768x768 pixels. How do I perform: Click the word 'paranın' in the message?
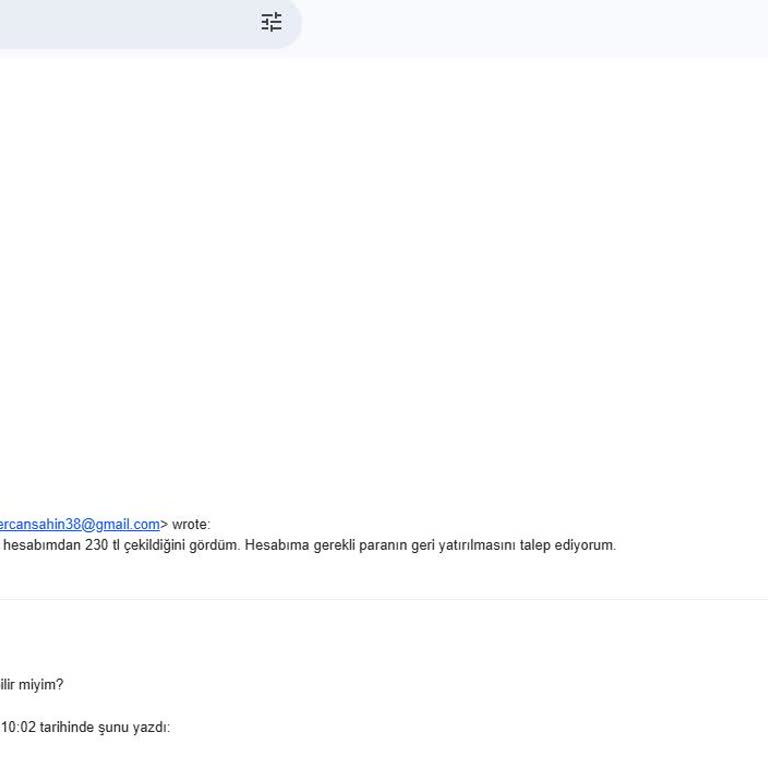point(383,545)
